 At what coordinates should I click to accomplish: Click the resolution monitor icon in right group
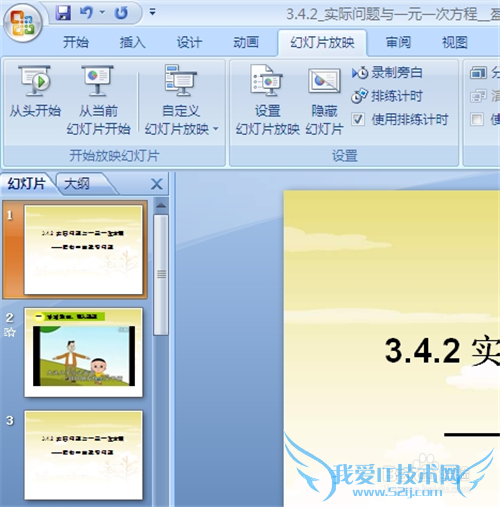(x=478, y=73)
